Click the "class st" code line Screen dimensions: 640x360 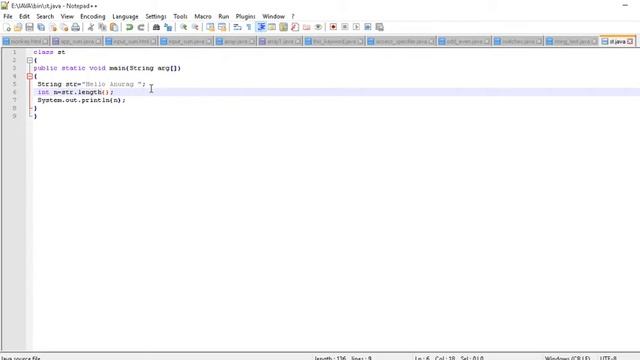pyautogui.click(x=49, y=52)
